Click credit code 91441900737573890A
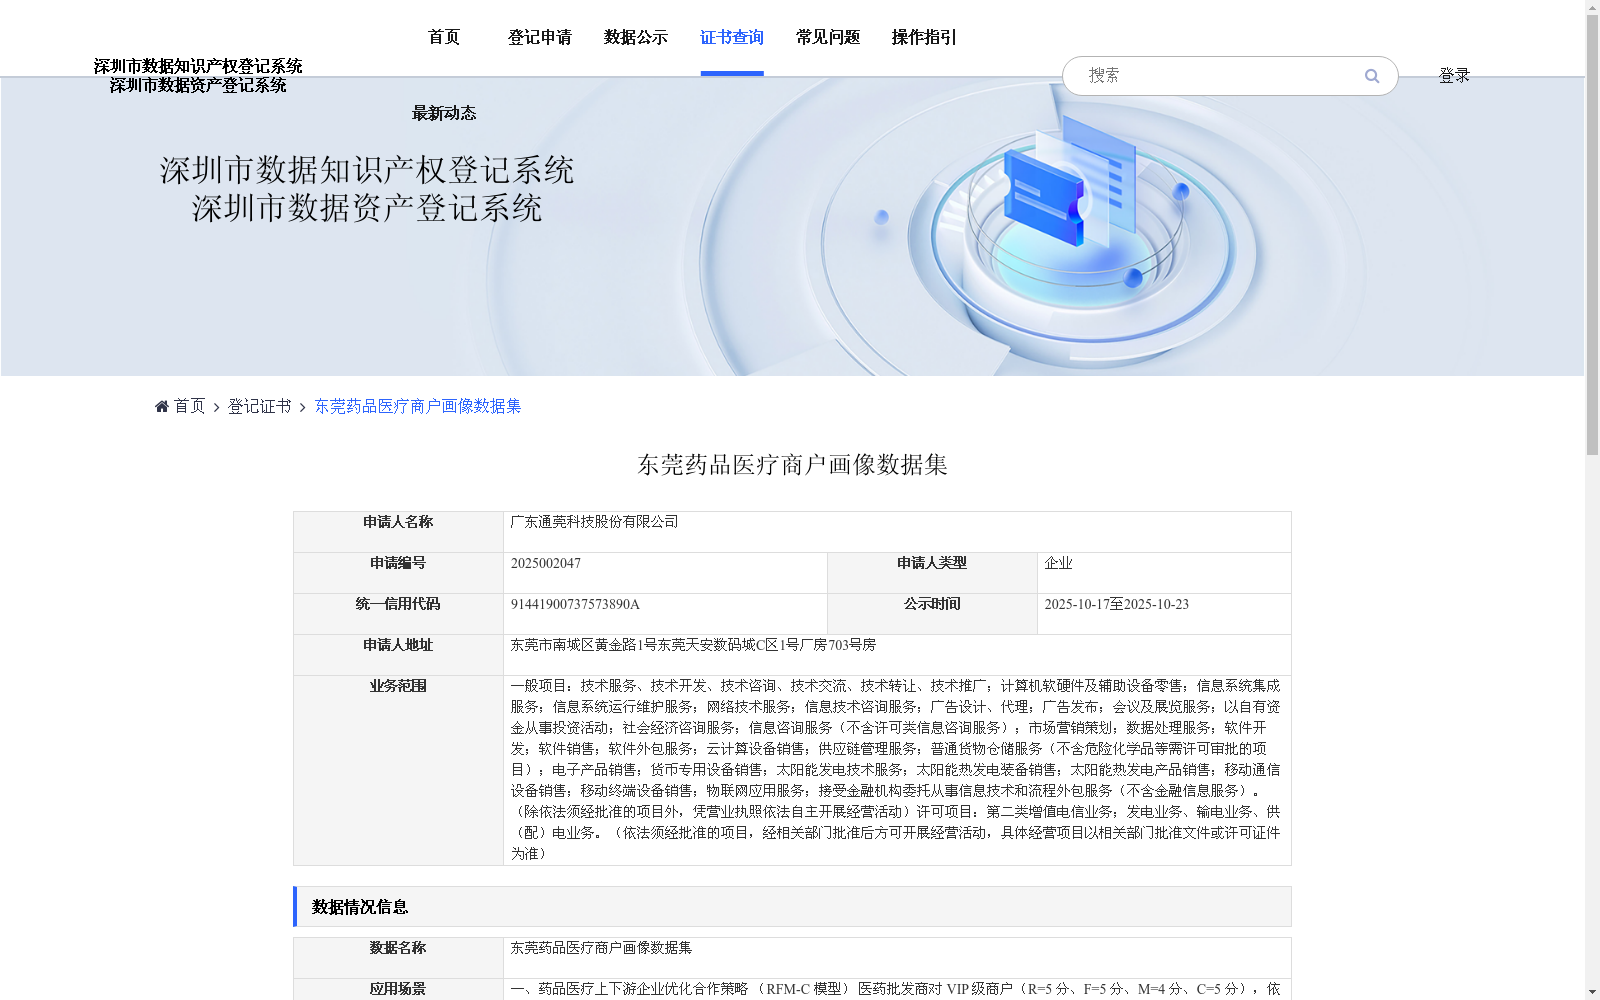1600x1000 pixels. 575,604
